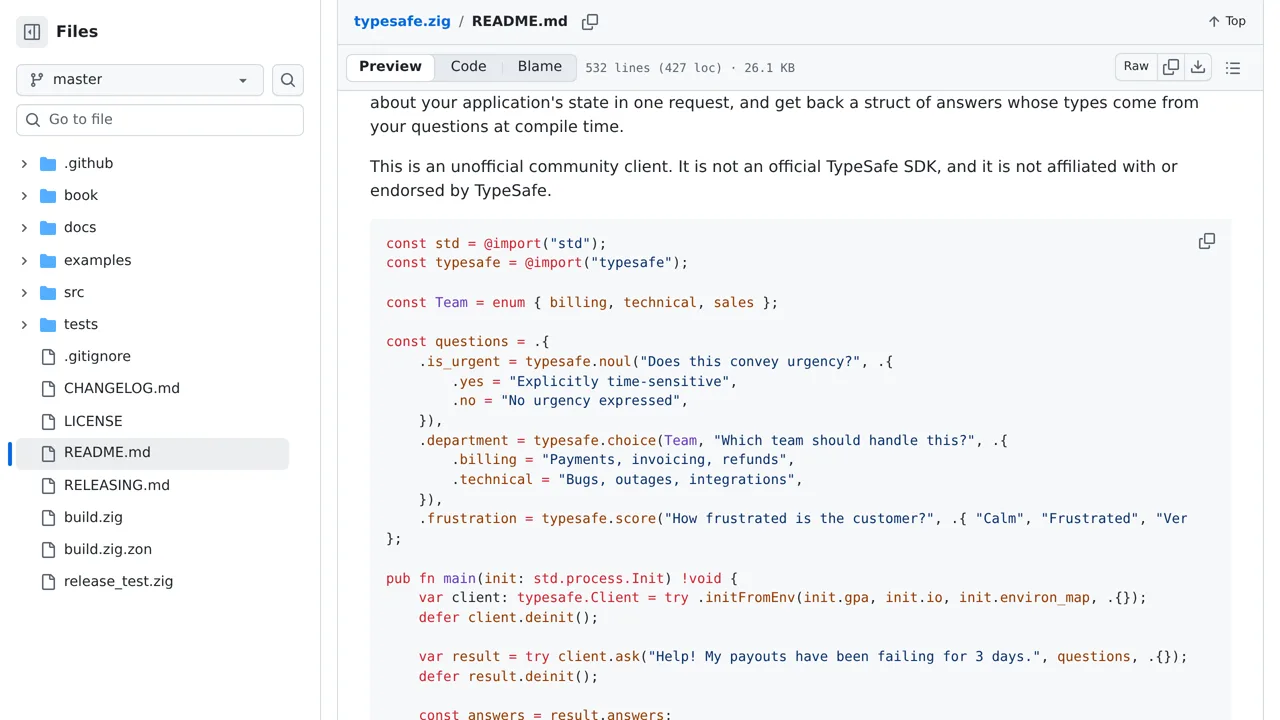Open release_test.zig file
The height and width of the screenshot is (720, 1280).
coord(118,581)
